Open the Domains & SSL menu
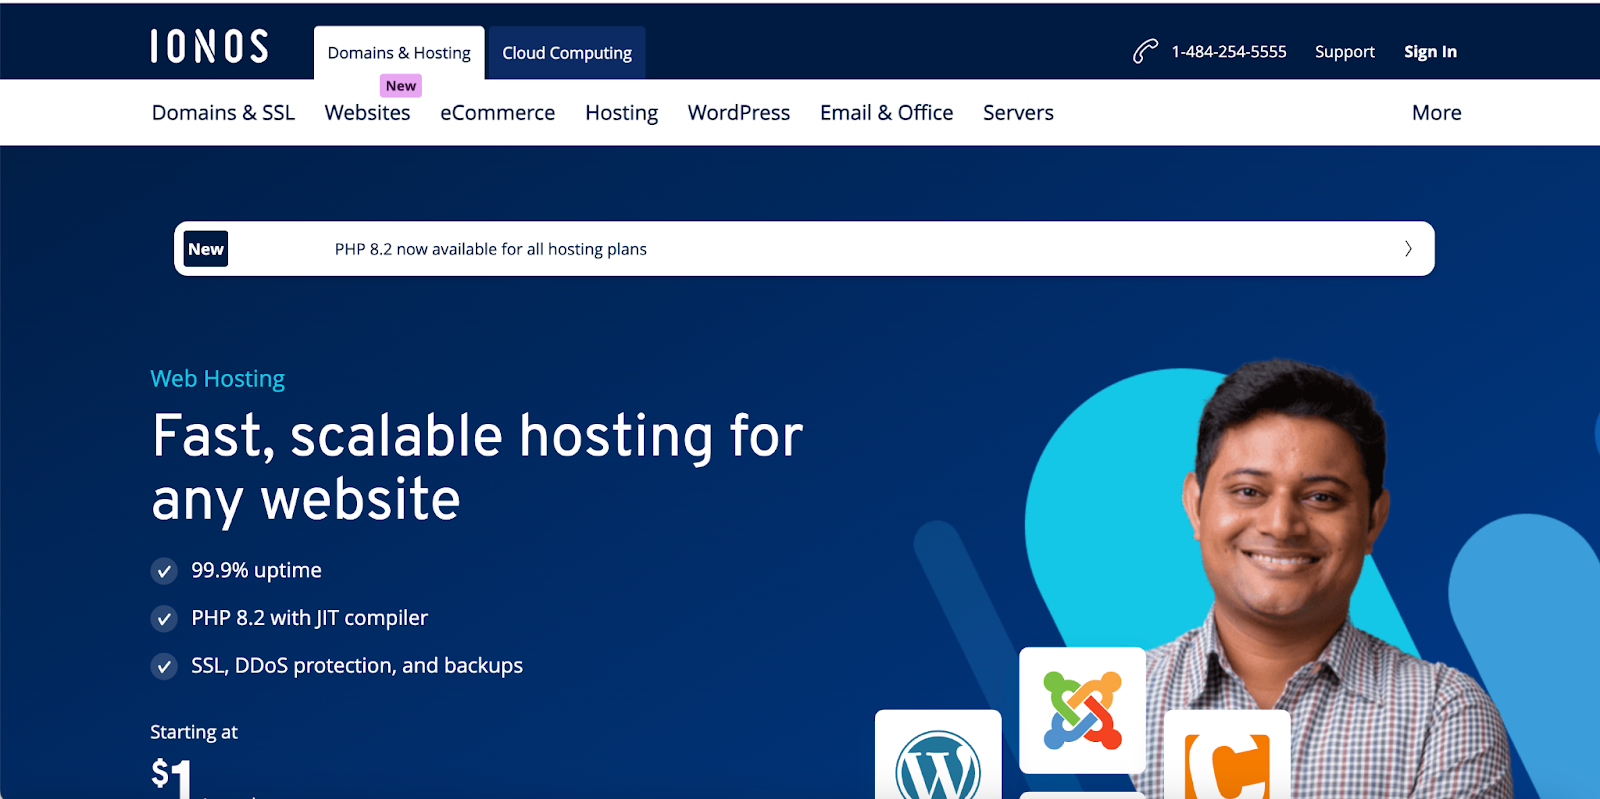The width and height of the screenshot is (1600, 799). (x=224, y=113)
